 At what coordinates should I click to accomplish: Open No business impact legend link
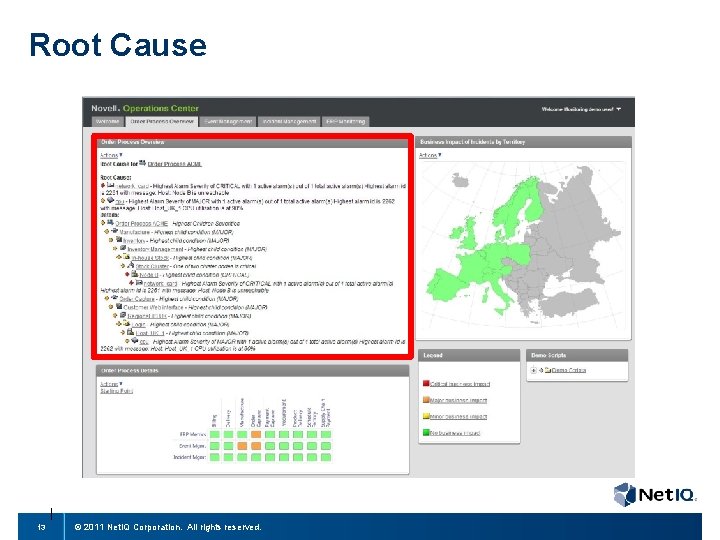455,433
